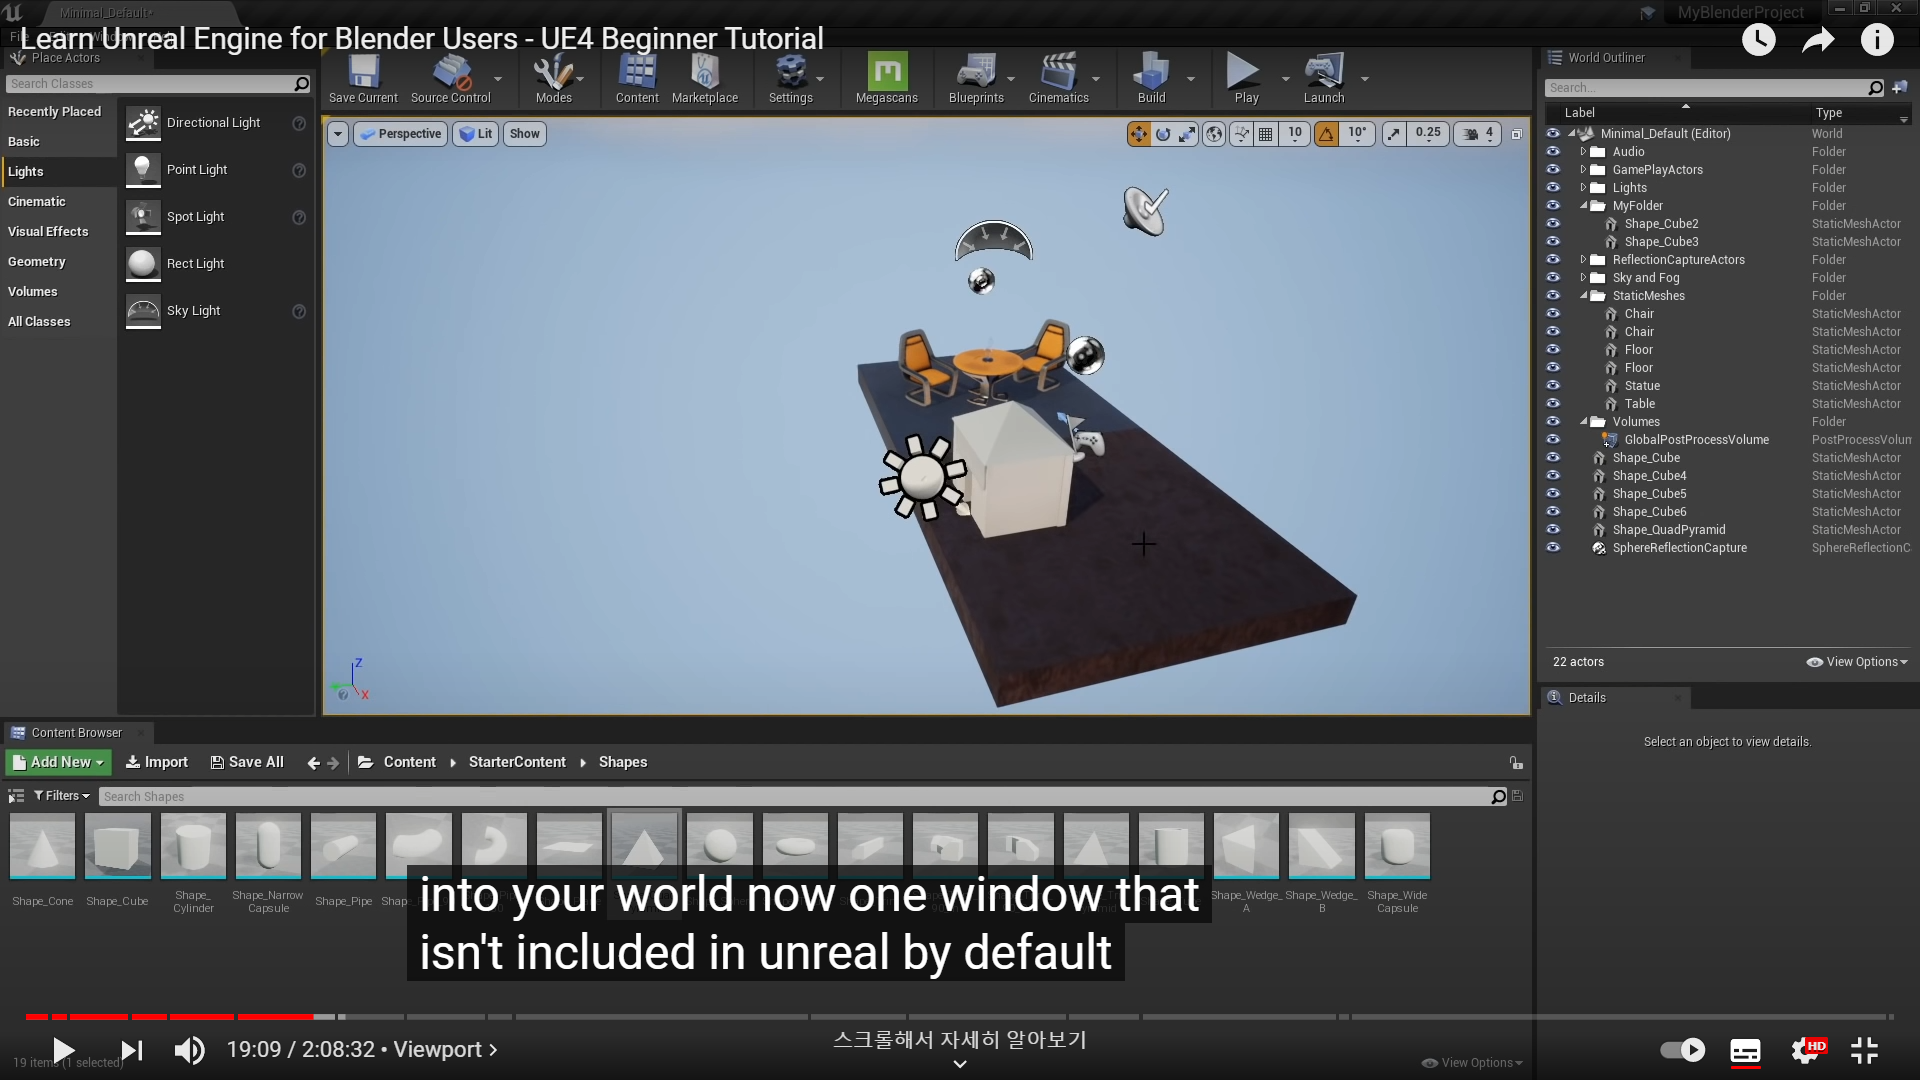Toggle YouTube autoplay switch
Image resolution: width=1920 pixels, height=1080 pixels.
[x=1682, y=1050]
